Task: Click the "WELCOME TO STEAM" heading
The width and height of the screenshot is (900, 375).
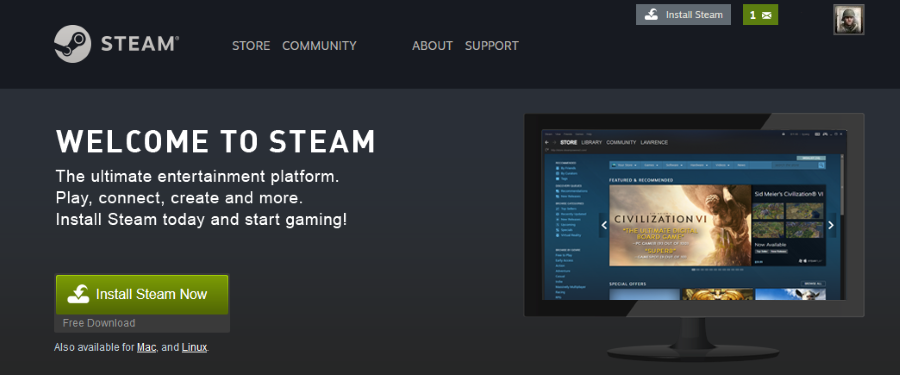Action: (215, 141)
